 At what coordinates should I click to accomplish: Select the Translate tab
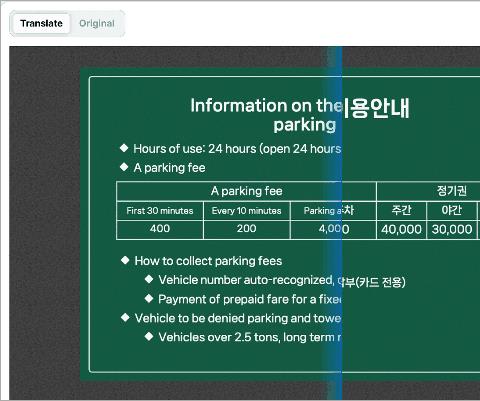pyautogui.click(x=41, y=23)
